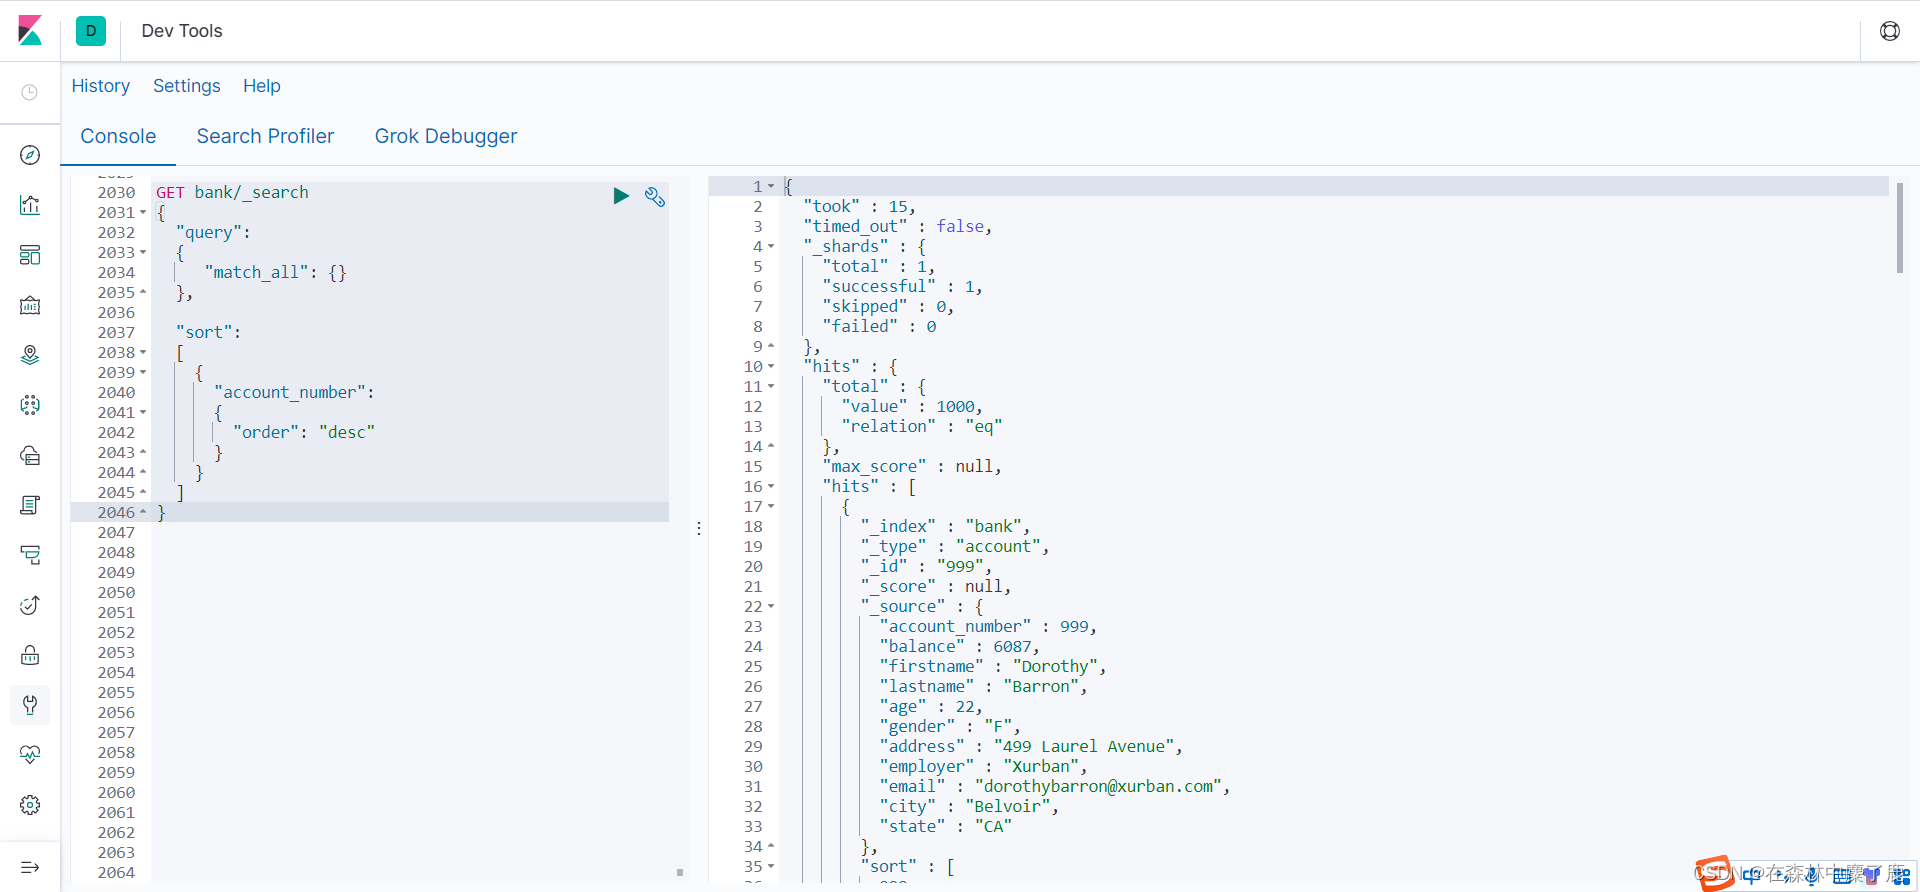This screenshot has width=1920, height=892.
Task: Click the "sort": key on line 2037
Action: 208,332
